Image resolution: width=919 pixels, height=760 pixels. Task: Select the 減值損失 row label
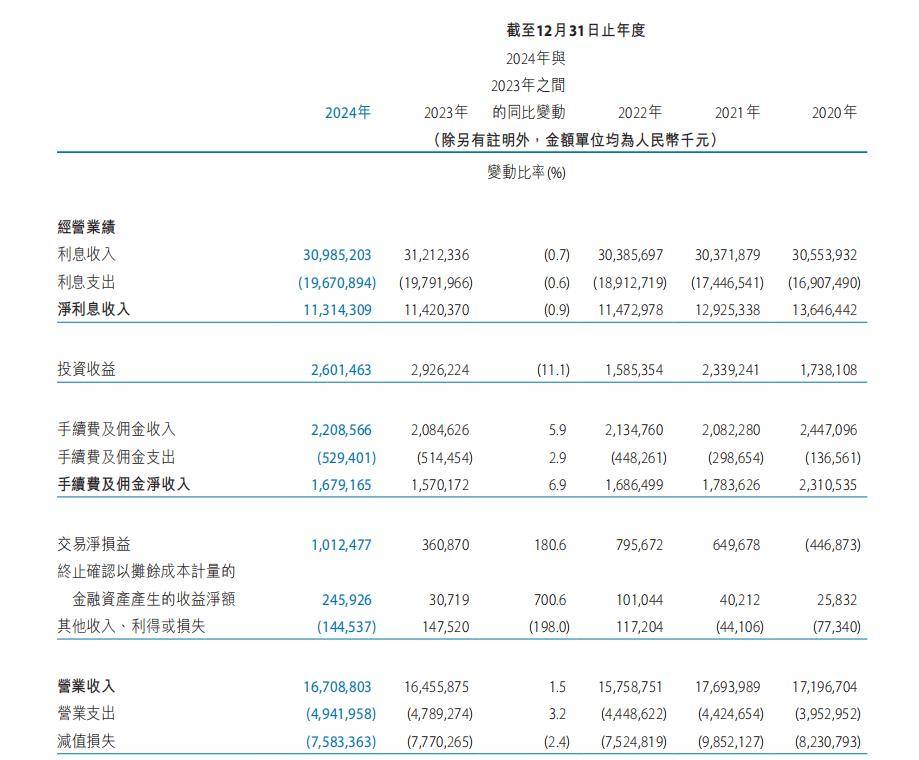pos(87,743)
